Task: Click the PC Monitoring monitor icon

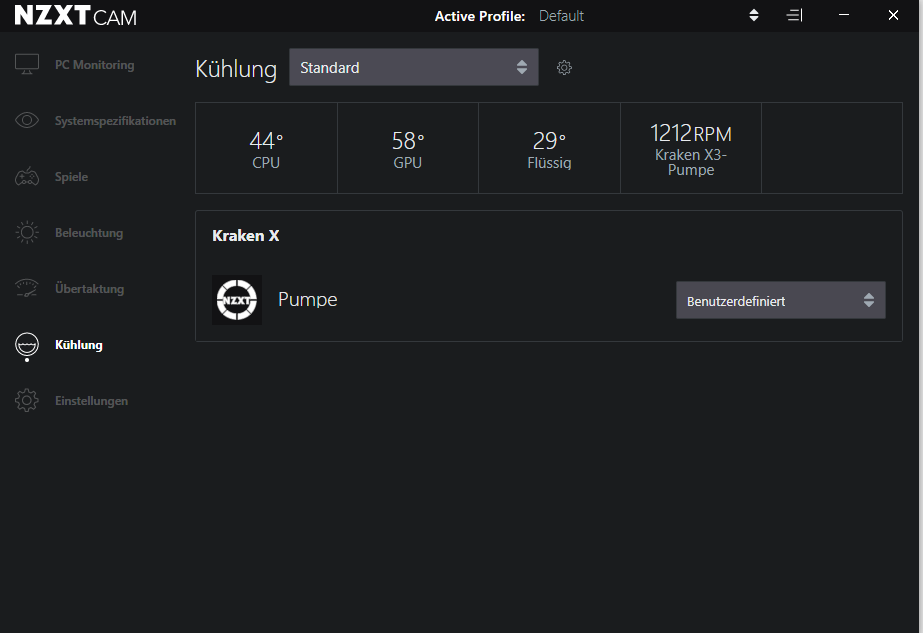Action: [x=26, y=64]
